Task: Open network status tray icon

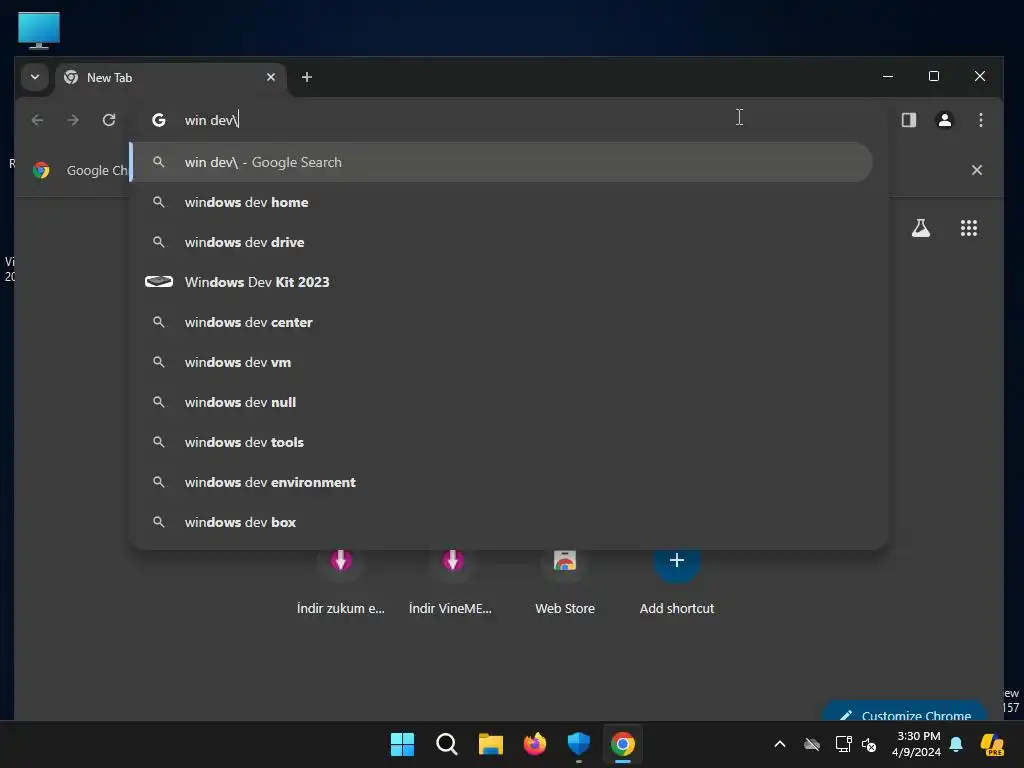Action: [843, 744]
